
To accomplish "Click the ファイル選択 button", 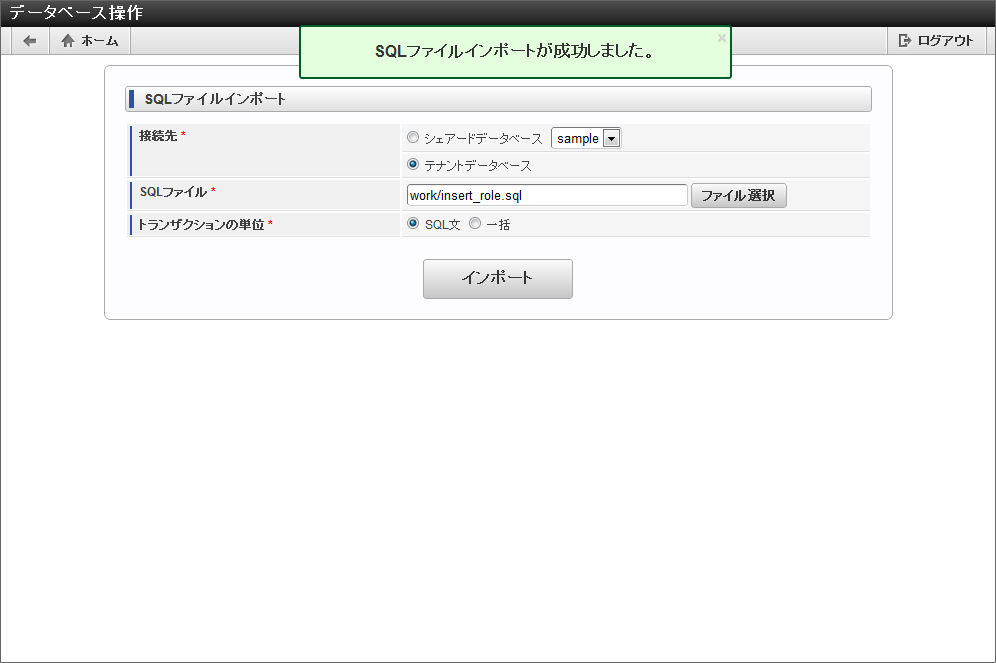I will pyautogui.click(x=738, y=195).
